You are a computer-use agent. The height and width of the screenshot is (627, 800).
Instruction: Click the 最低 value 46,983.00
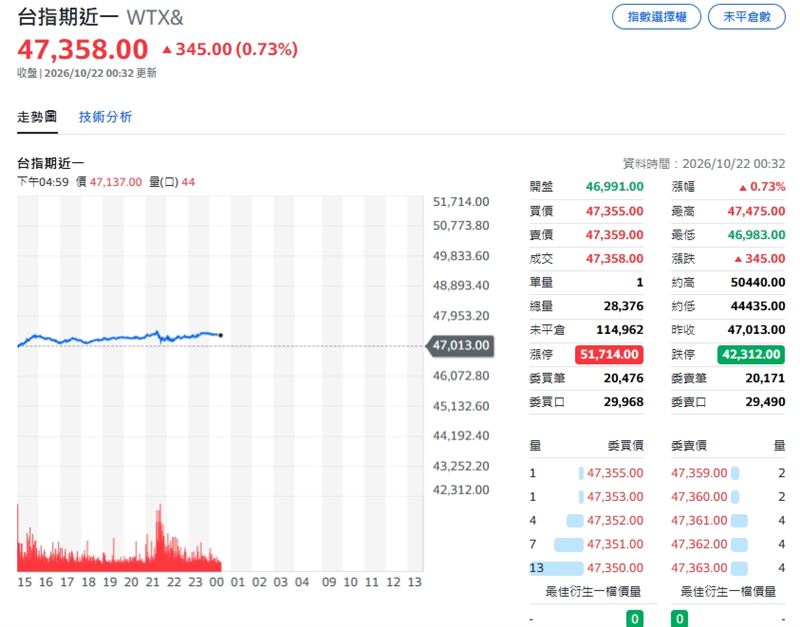tap(756, 235)
